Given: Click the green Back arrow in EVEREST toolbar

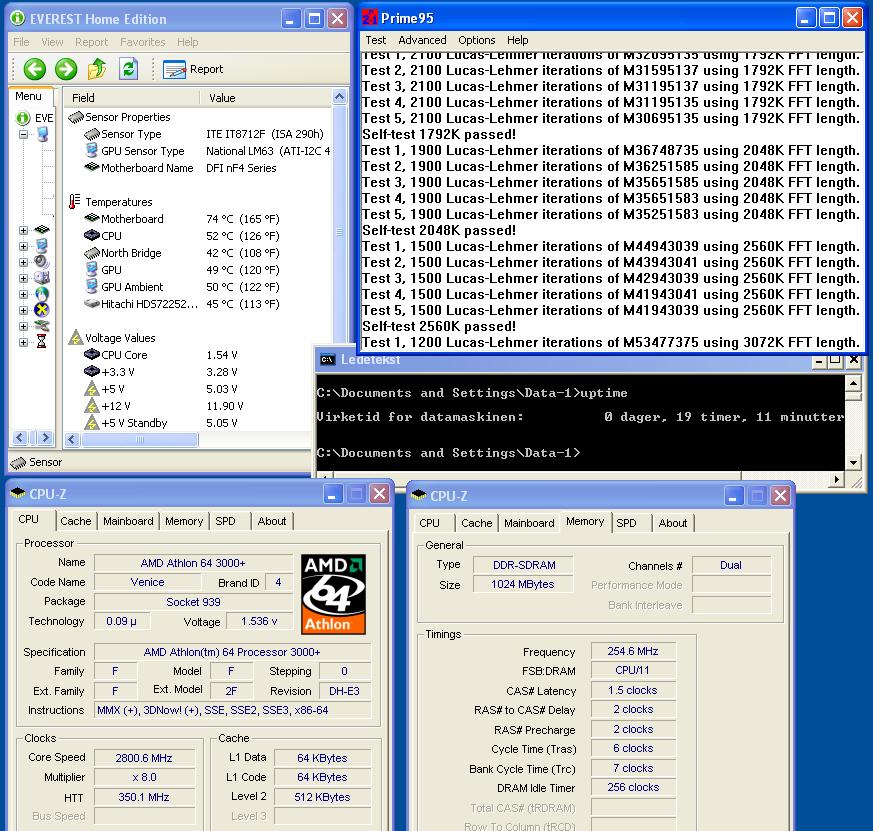Looking at the screenshot, I should point(35,69).
